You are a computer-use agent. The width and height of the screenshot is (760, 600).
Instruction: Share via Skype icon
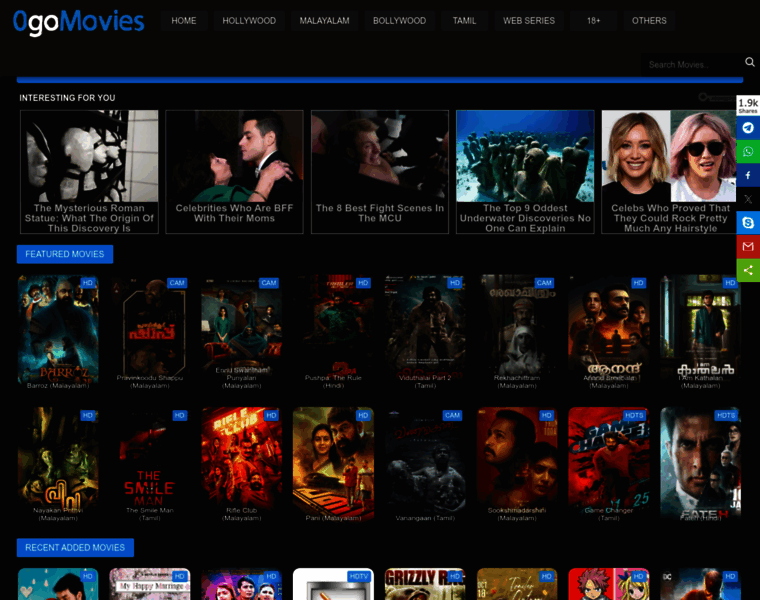748,222
